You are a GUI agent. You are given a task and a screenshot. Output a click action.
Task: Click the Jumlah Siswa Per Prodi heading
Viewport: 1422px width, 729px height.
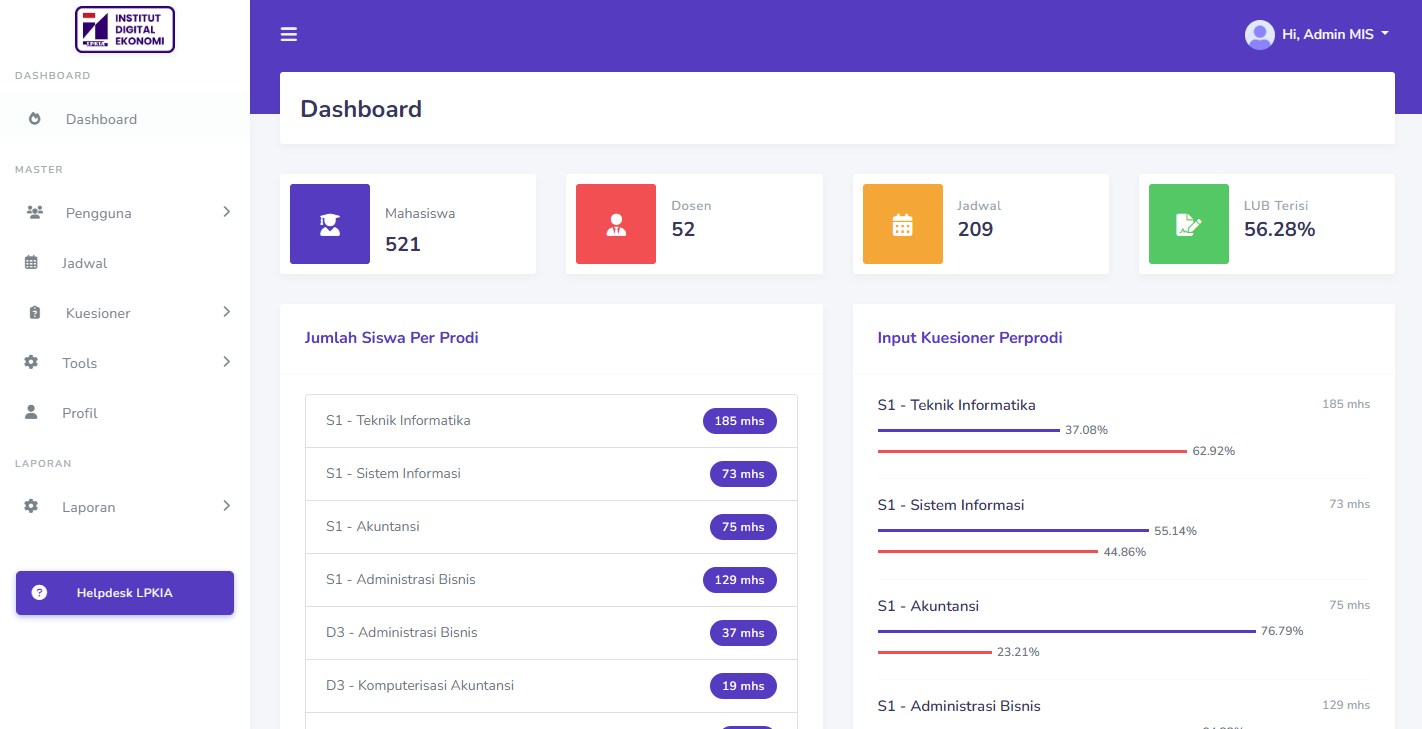click(392, 338)
